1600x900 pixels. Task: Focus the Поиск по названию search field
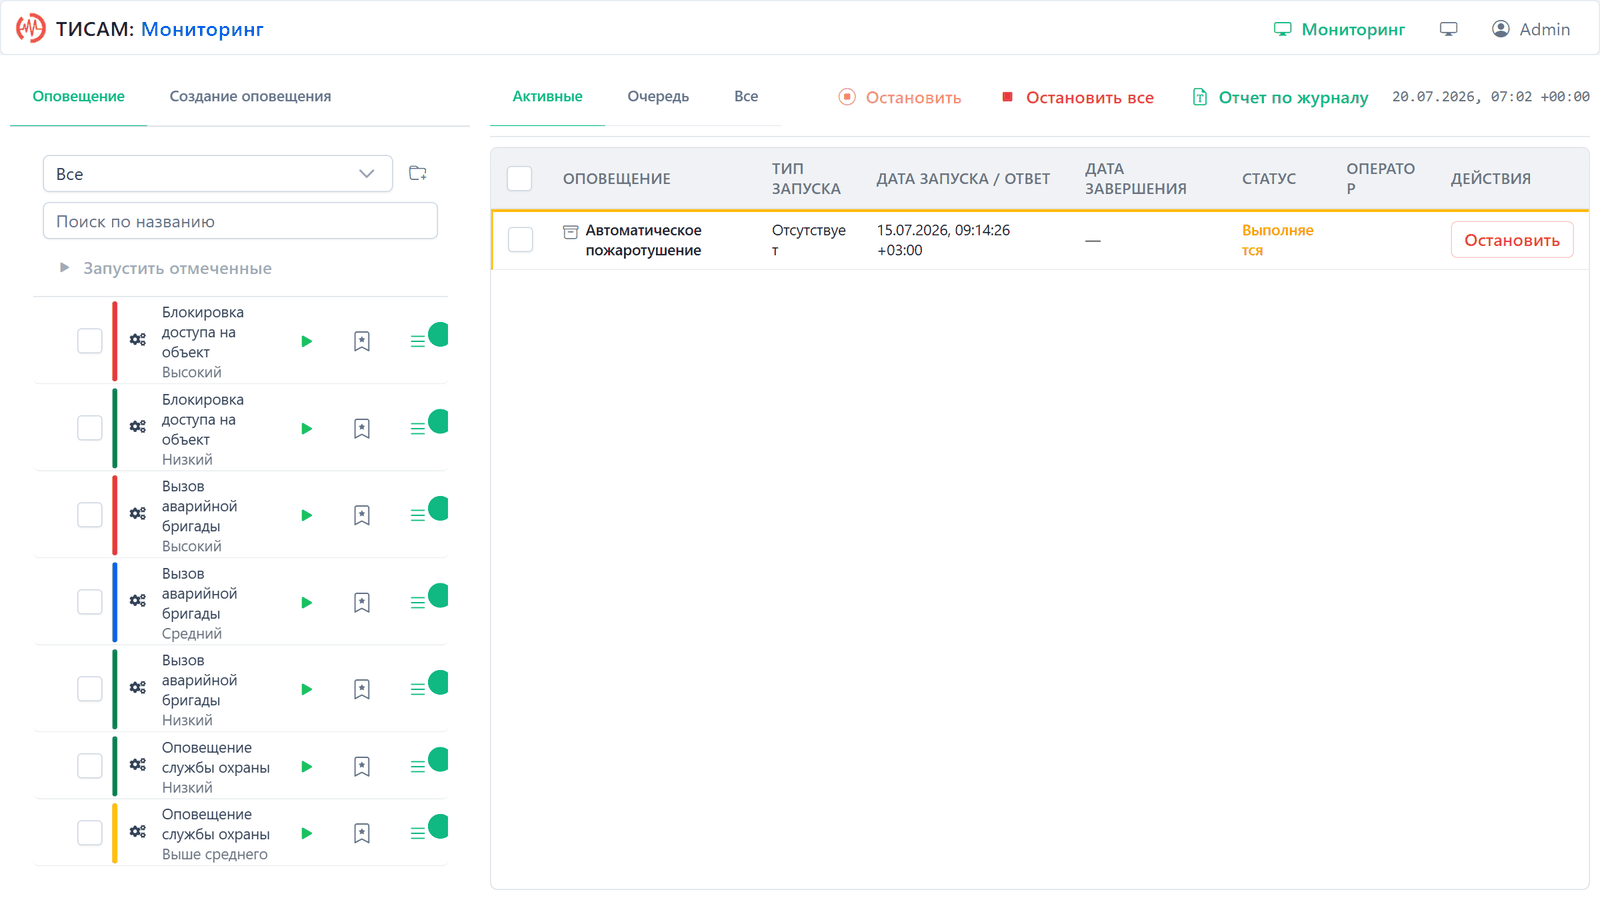(240, 221)
